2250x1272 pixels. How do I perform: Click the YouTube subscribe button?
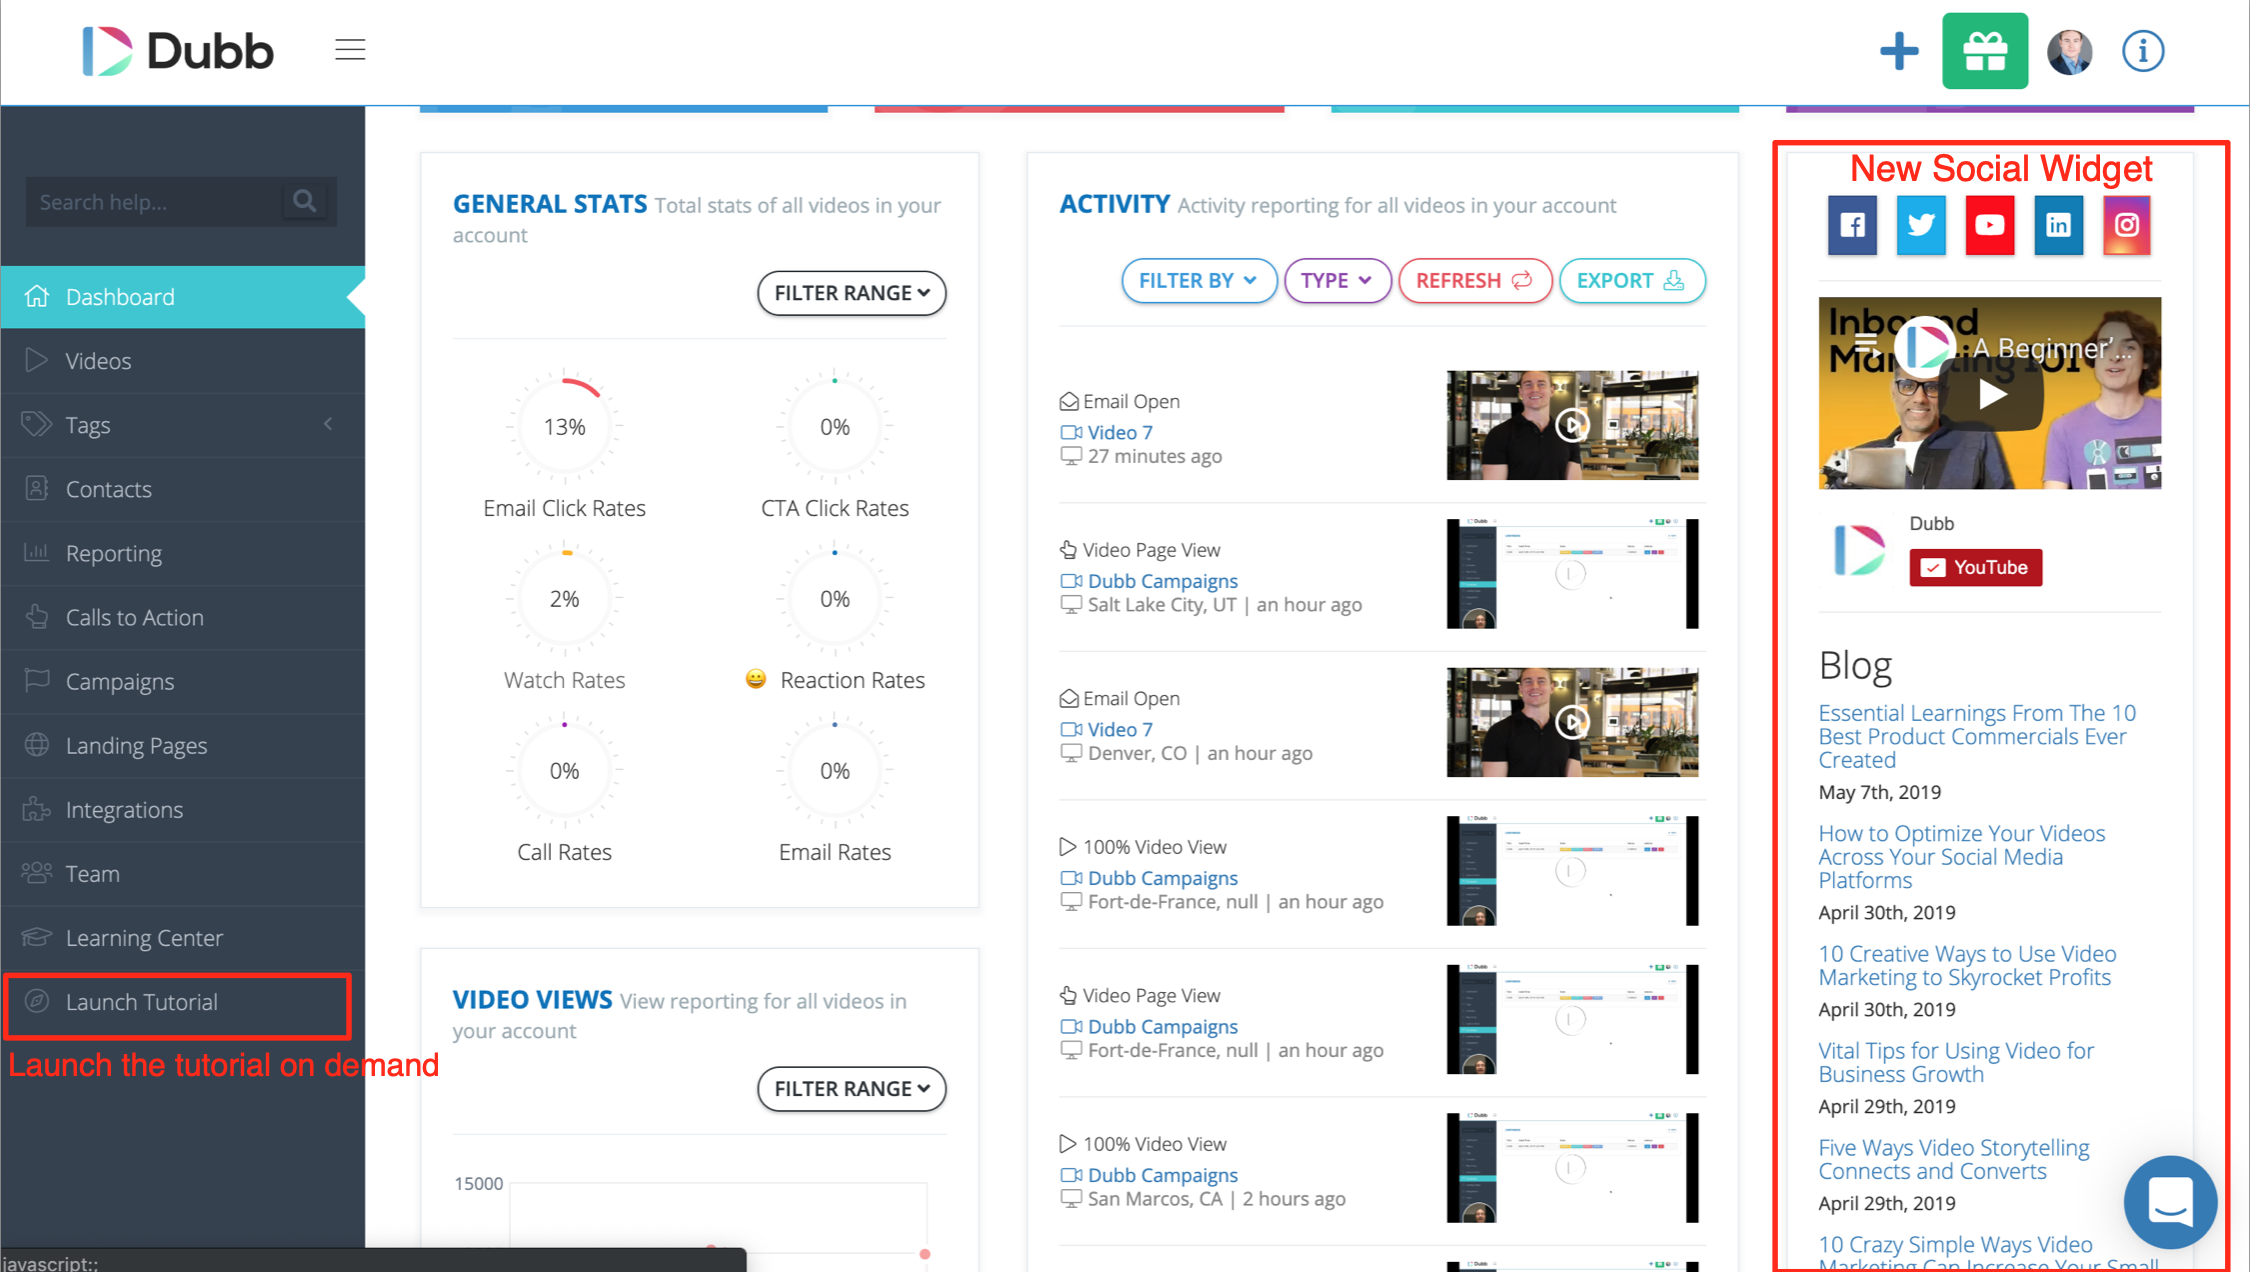1974,567
